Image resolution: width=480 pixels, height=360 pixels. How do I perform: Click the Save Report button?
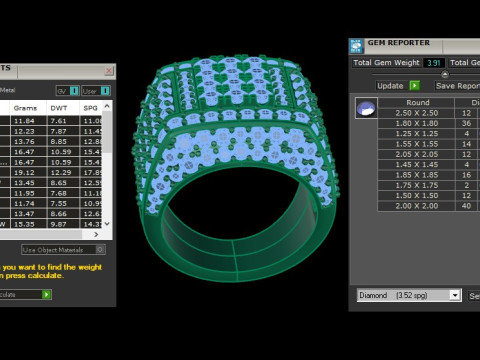[457, 86]
